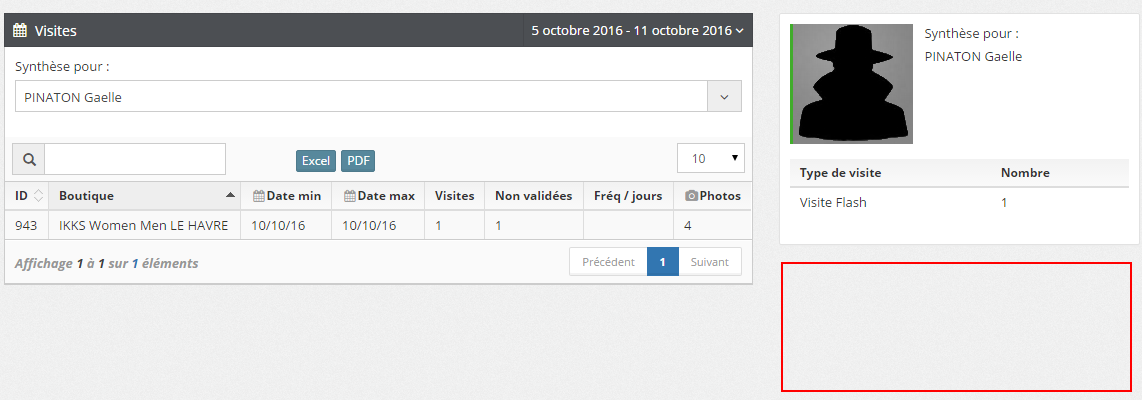Export the table with the PDF button
The image size is (1142, 400).
point(358,161)
